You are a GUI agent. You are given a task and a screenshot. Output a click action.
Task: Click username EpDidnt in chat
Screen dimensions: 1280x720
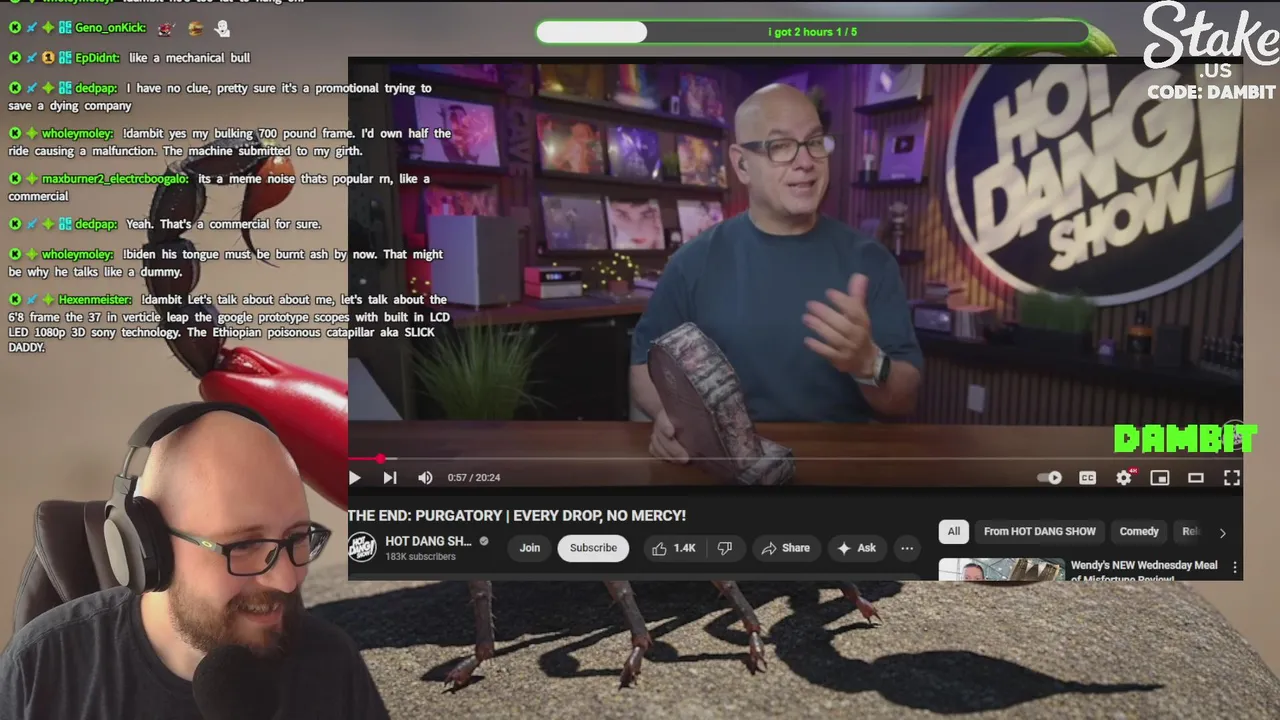pyautogui.click(x=97, y=58)
